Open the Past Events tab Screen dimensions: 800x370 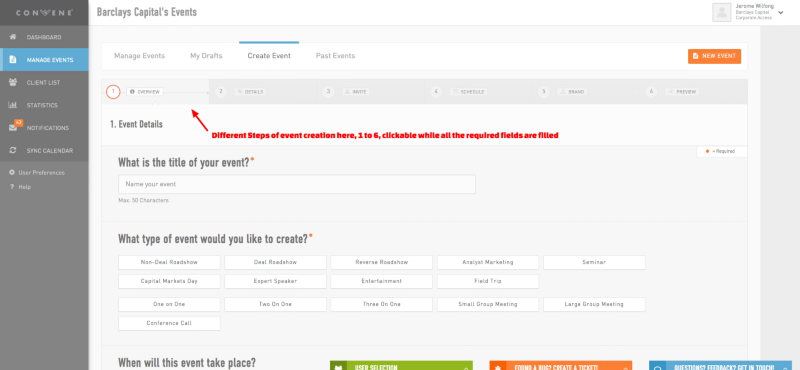coord(335,56)
